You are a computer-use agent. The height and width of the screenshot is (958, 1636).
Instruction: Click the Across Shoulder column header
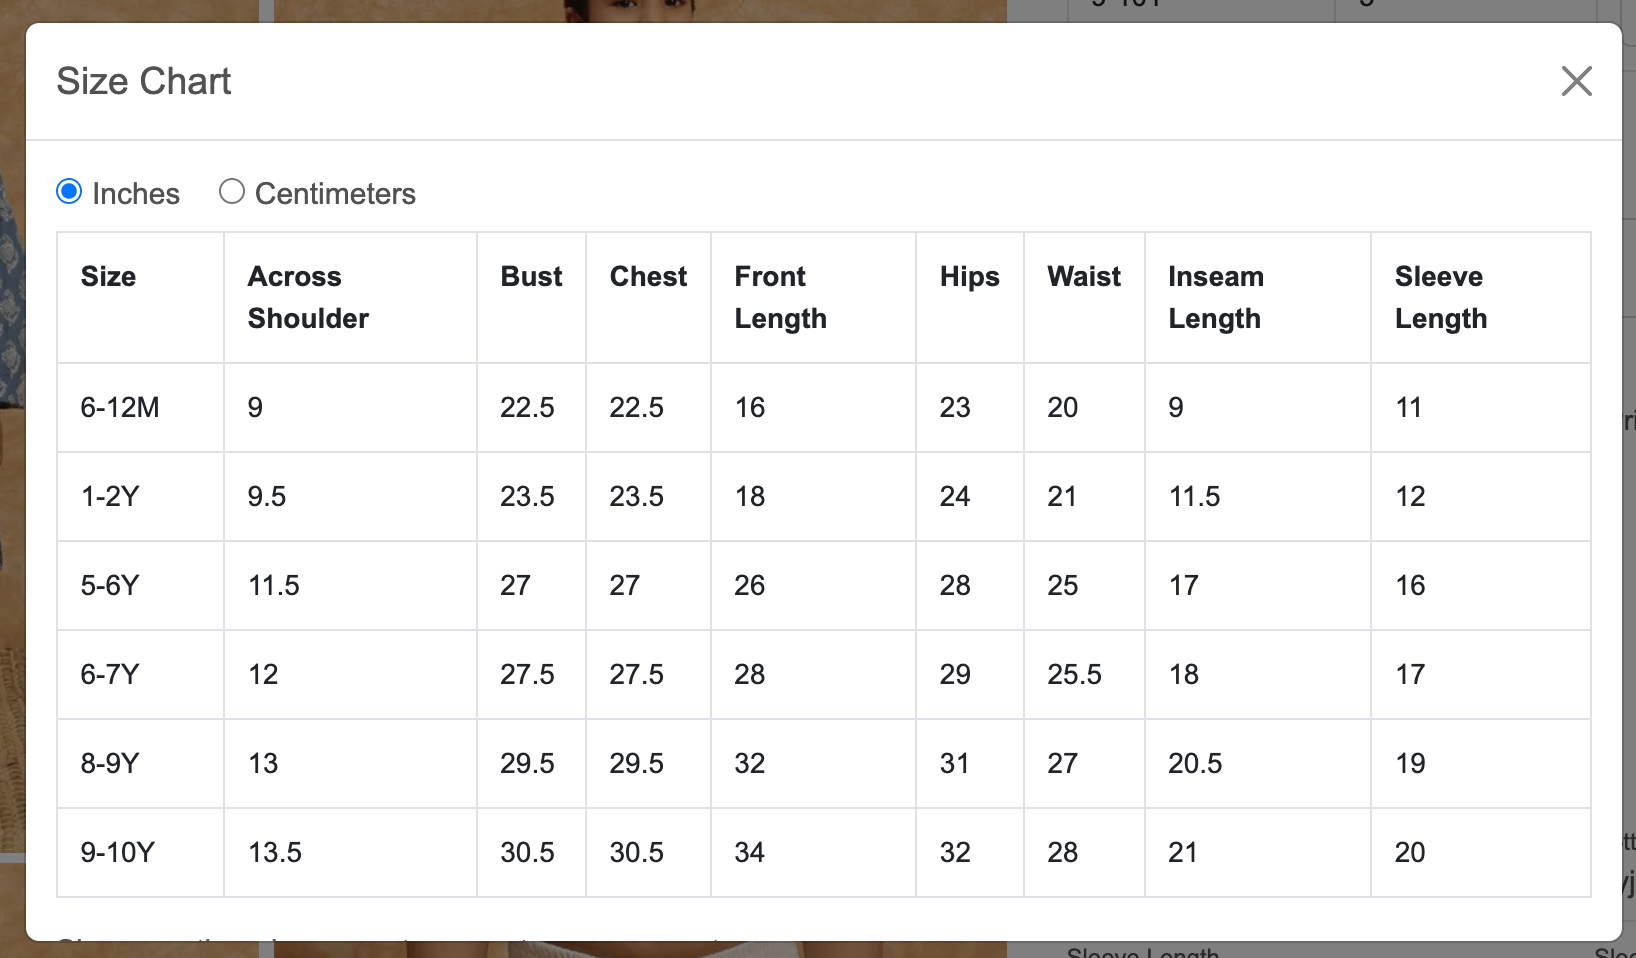(308, 297)
